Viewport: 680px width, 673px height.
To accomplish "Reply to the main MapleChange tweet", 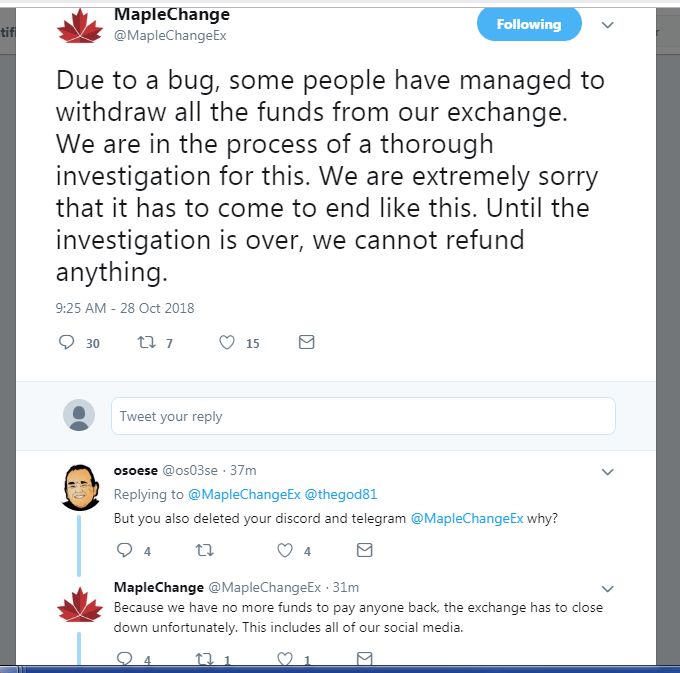I will [68, 343].
